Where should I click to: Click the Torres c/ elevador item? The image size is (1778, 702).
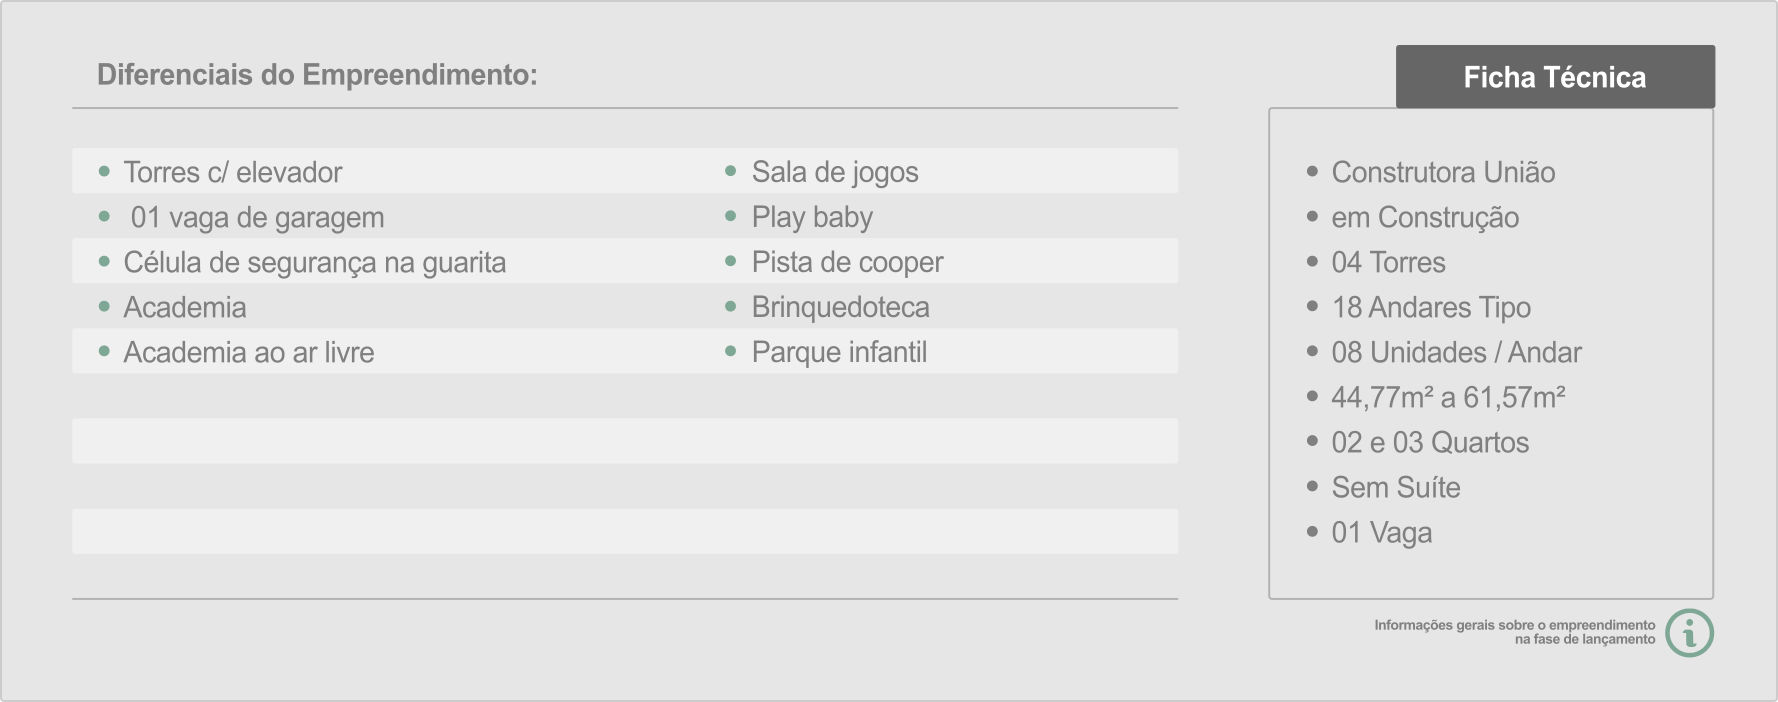[233, 172]
